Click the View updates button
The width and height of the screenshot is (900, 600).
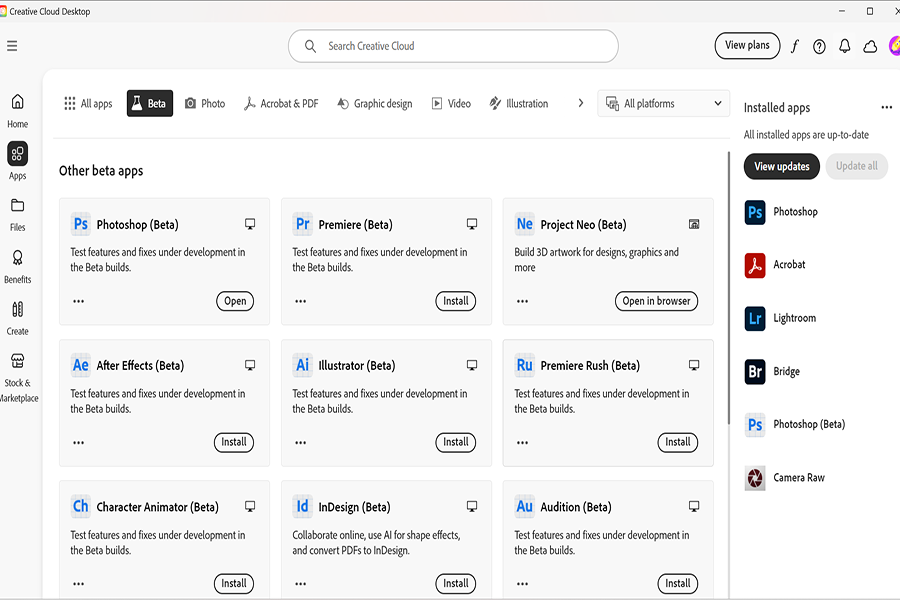781,166
